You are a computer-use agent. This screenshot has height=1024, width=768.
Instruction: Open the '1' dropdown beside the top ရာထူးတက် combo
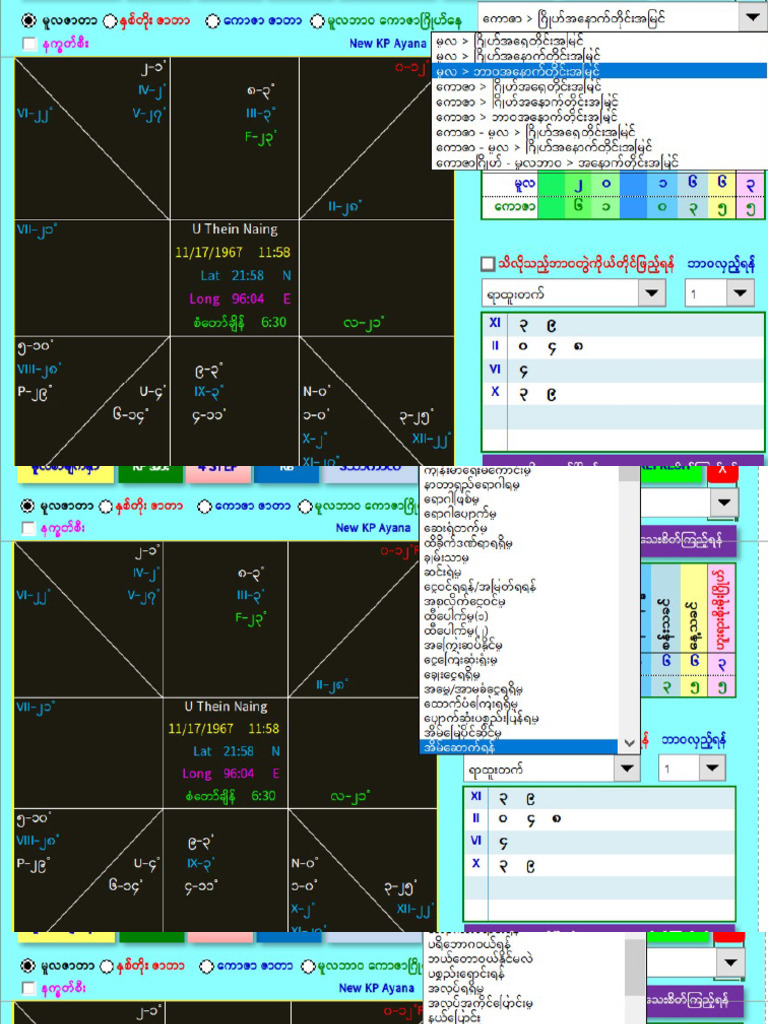[x=740, y=293]
